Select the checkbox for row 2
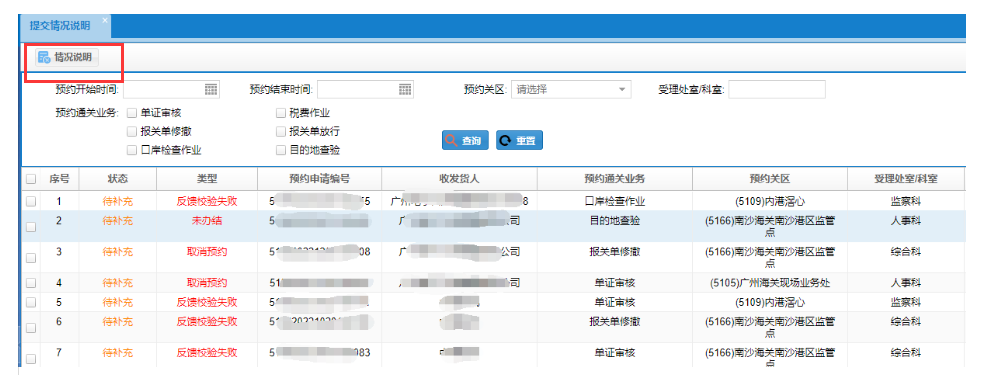The image size is (991, 388). point(30,227)
